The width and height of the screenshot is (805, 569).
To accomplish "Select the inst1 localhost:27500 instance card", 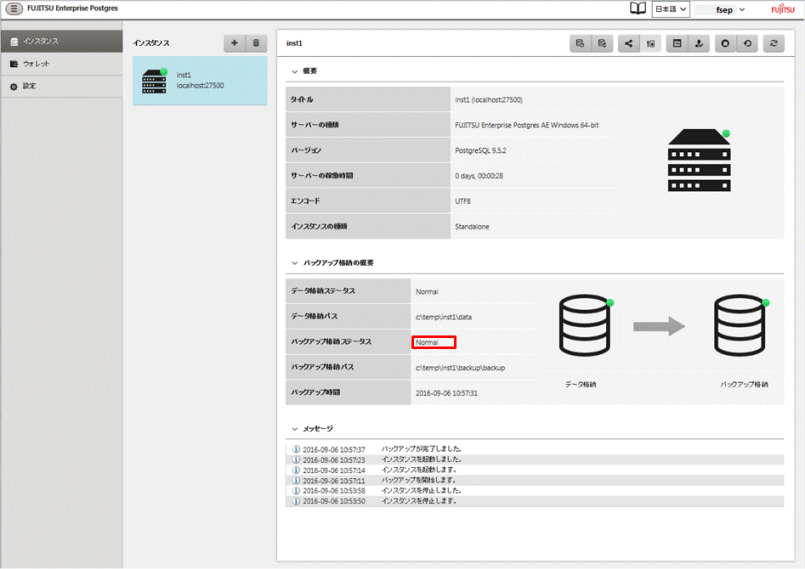I will [x=200, y=81].
